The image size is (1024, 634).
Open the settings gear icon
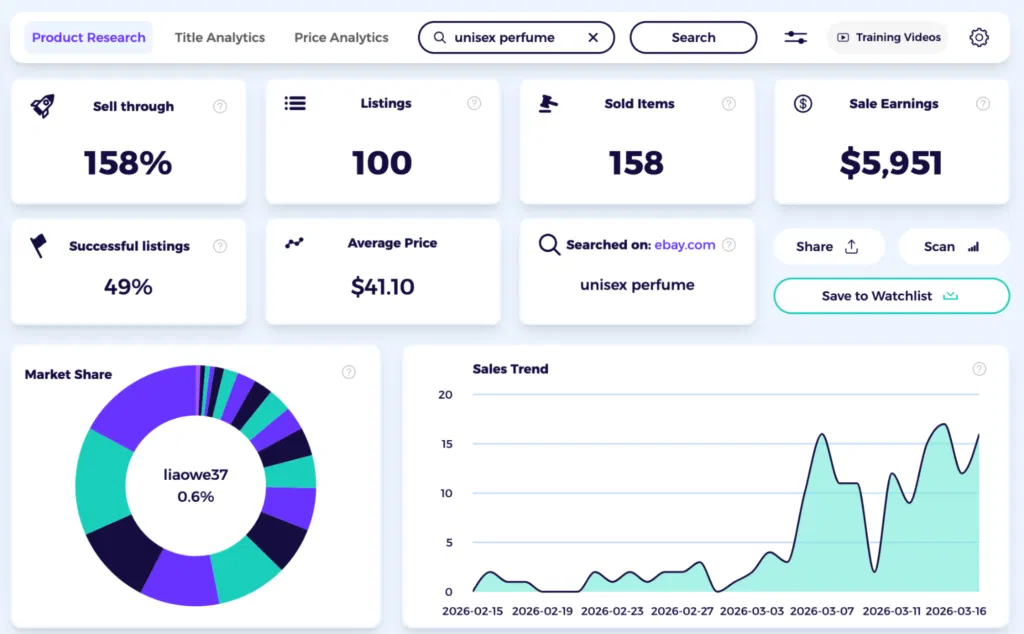tap(979, 36)
